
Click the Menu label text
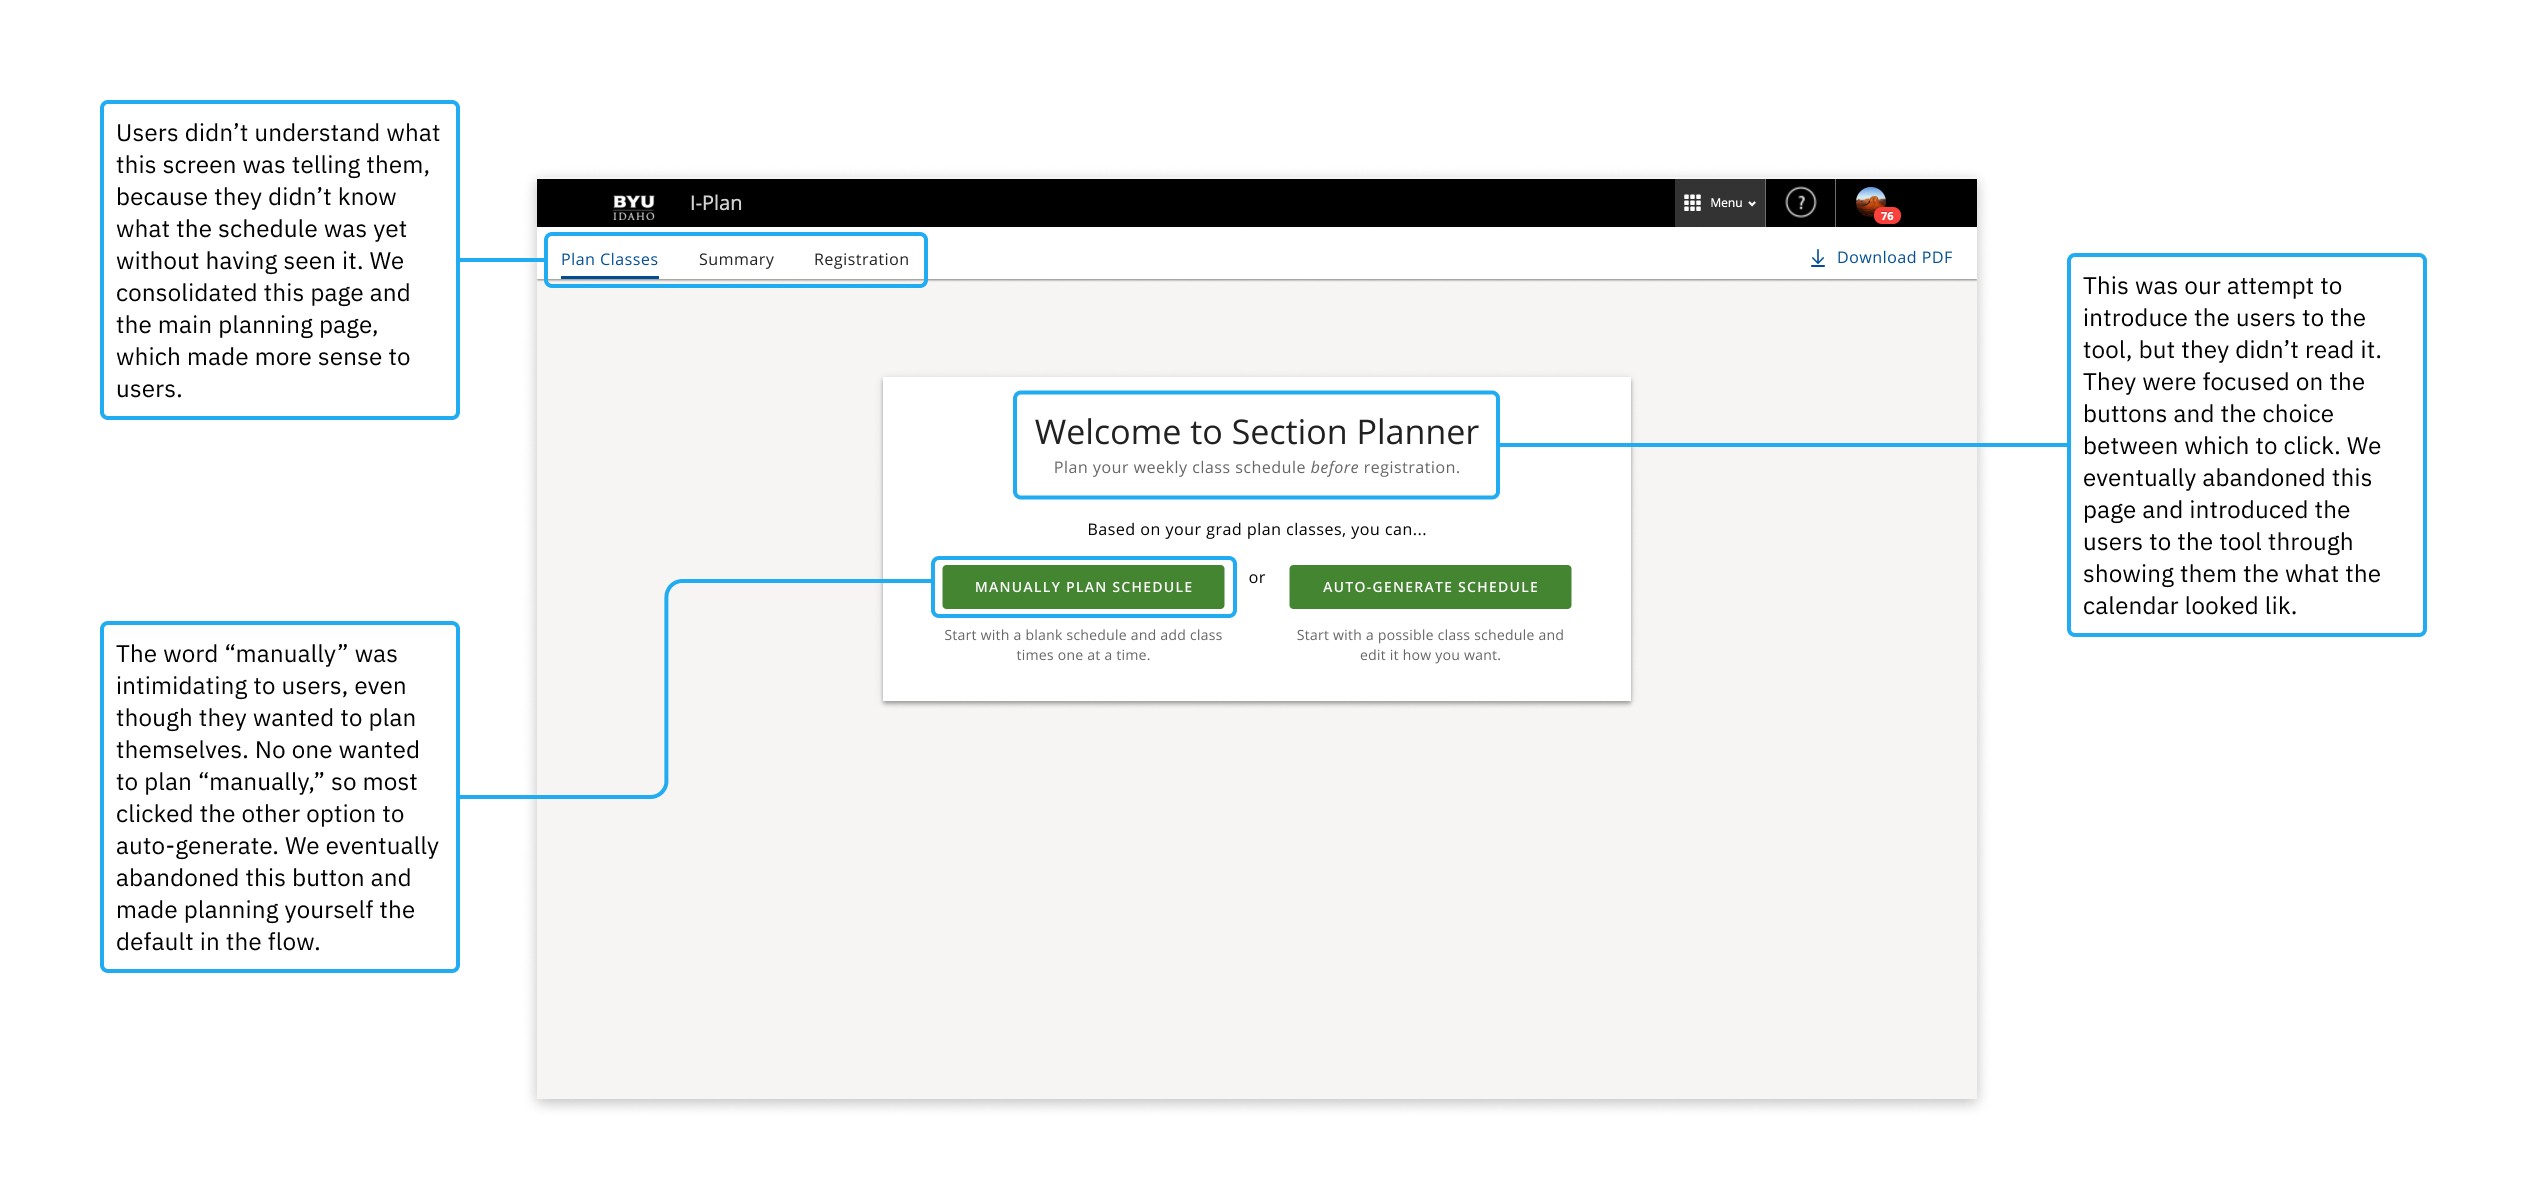(1725, 203)
